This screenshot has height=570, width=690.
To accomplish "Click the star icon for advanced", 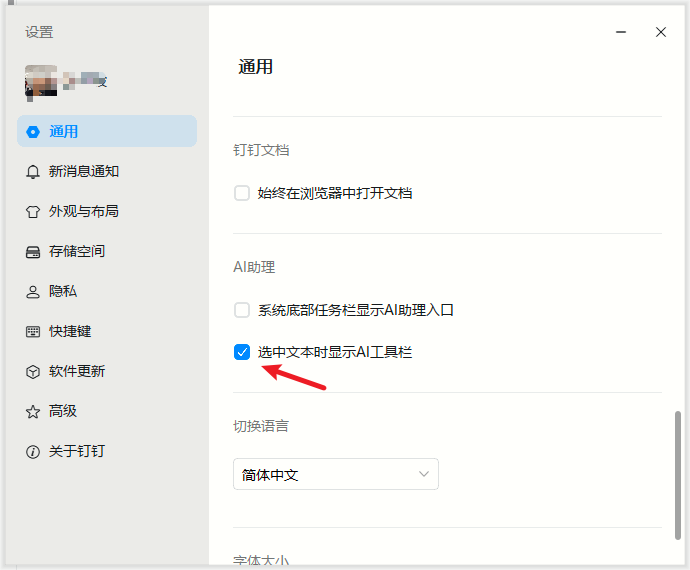I will (x=33, y=411).
